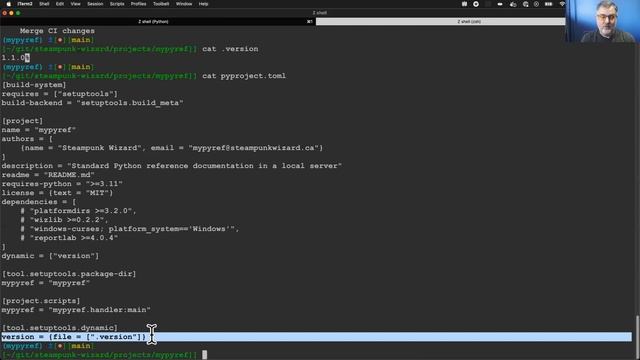Open the Shell menu
The height and width of the screenshot is (360, 640).
(44, 4)
